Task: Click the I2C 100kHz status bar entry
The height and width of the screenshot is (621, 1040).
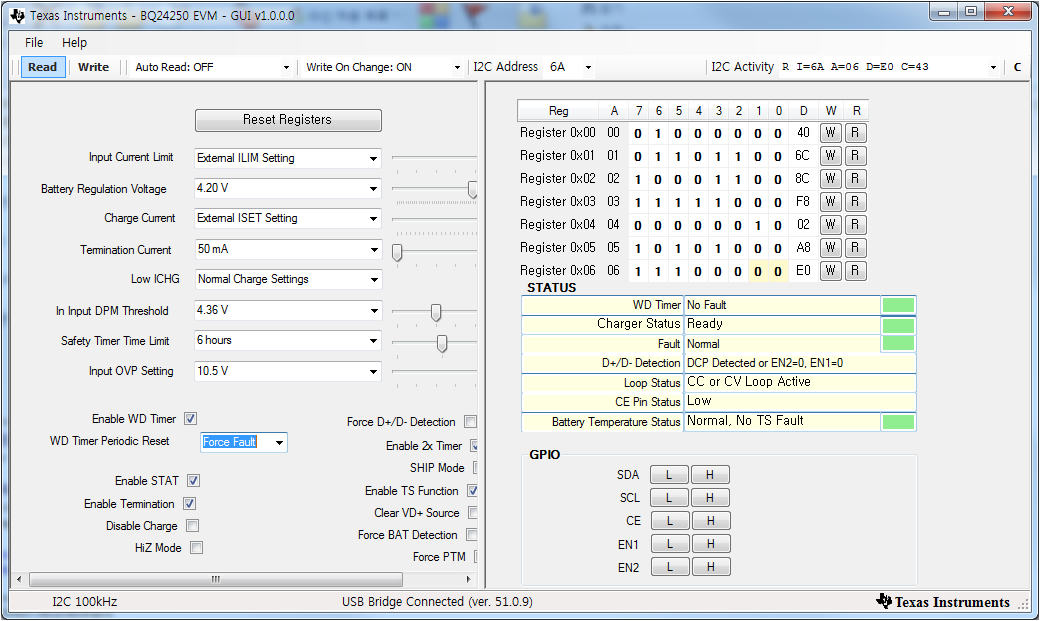Action: pyautogui.click(x=85, y=602)
